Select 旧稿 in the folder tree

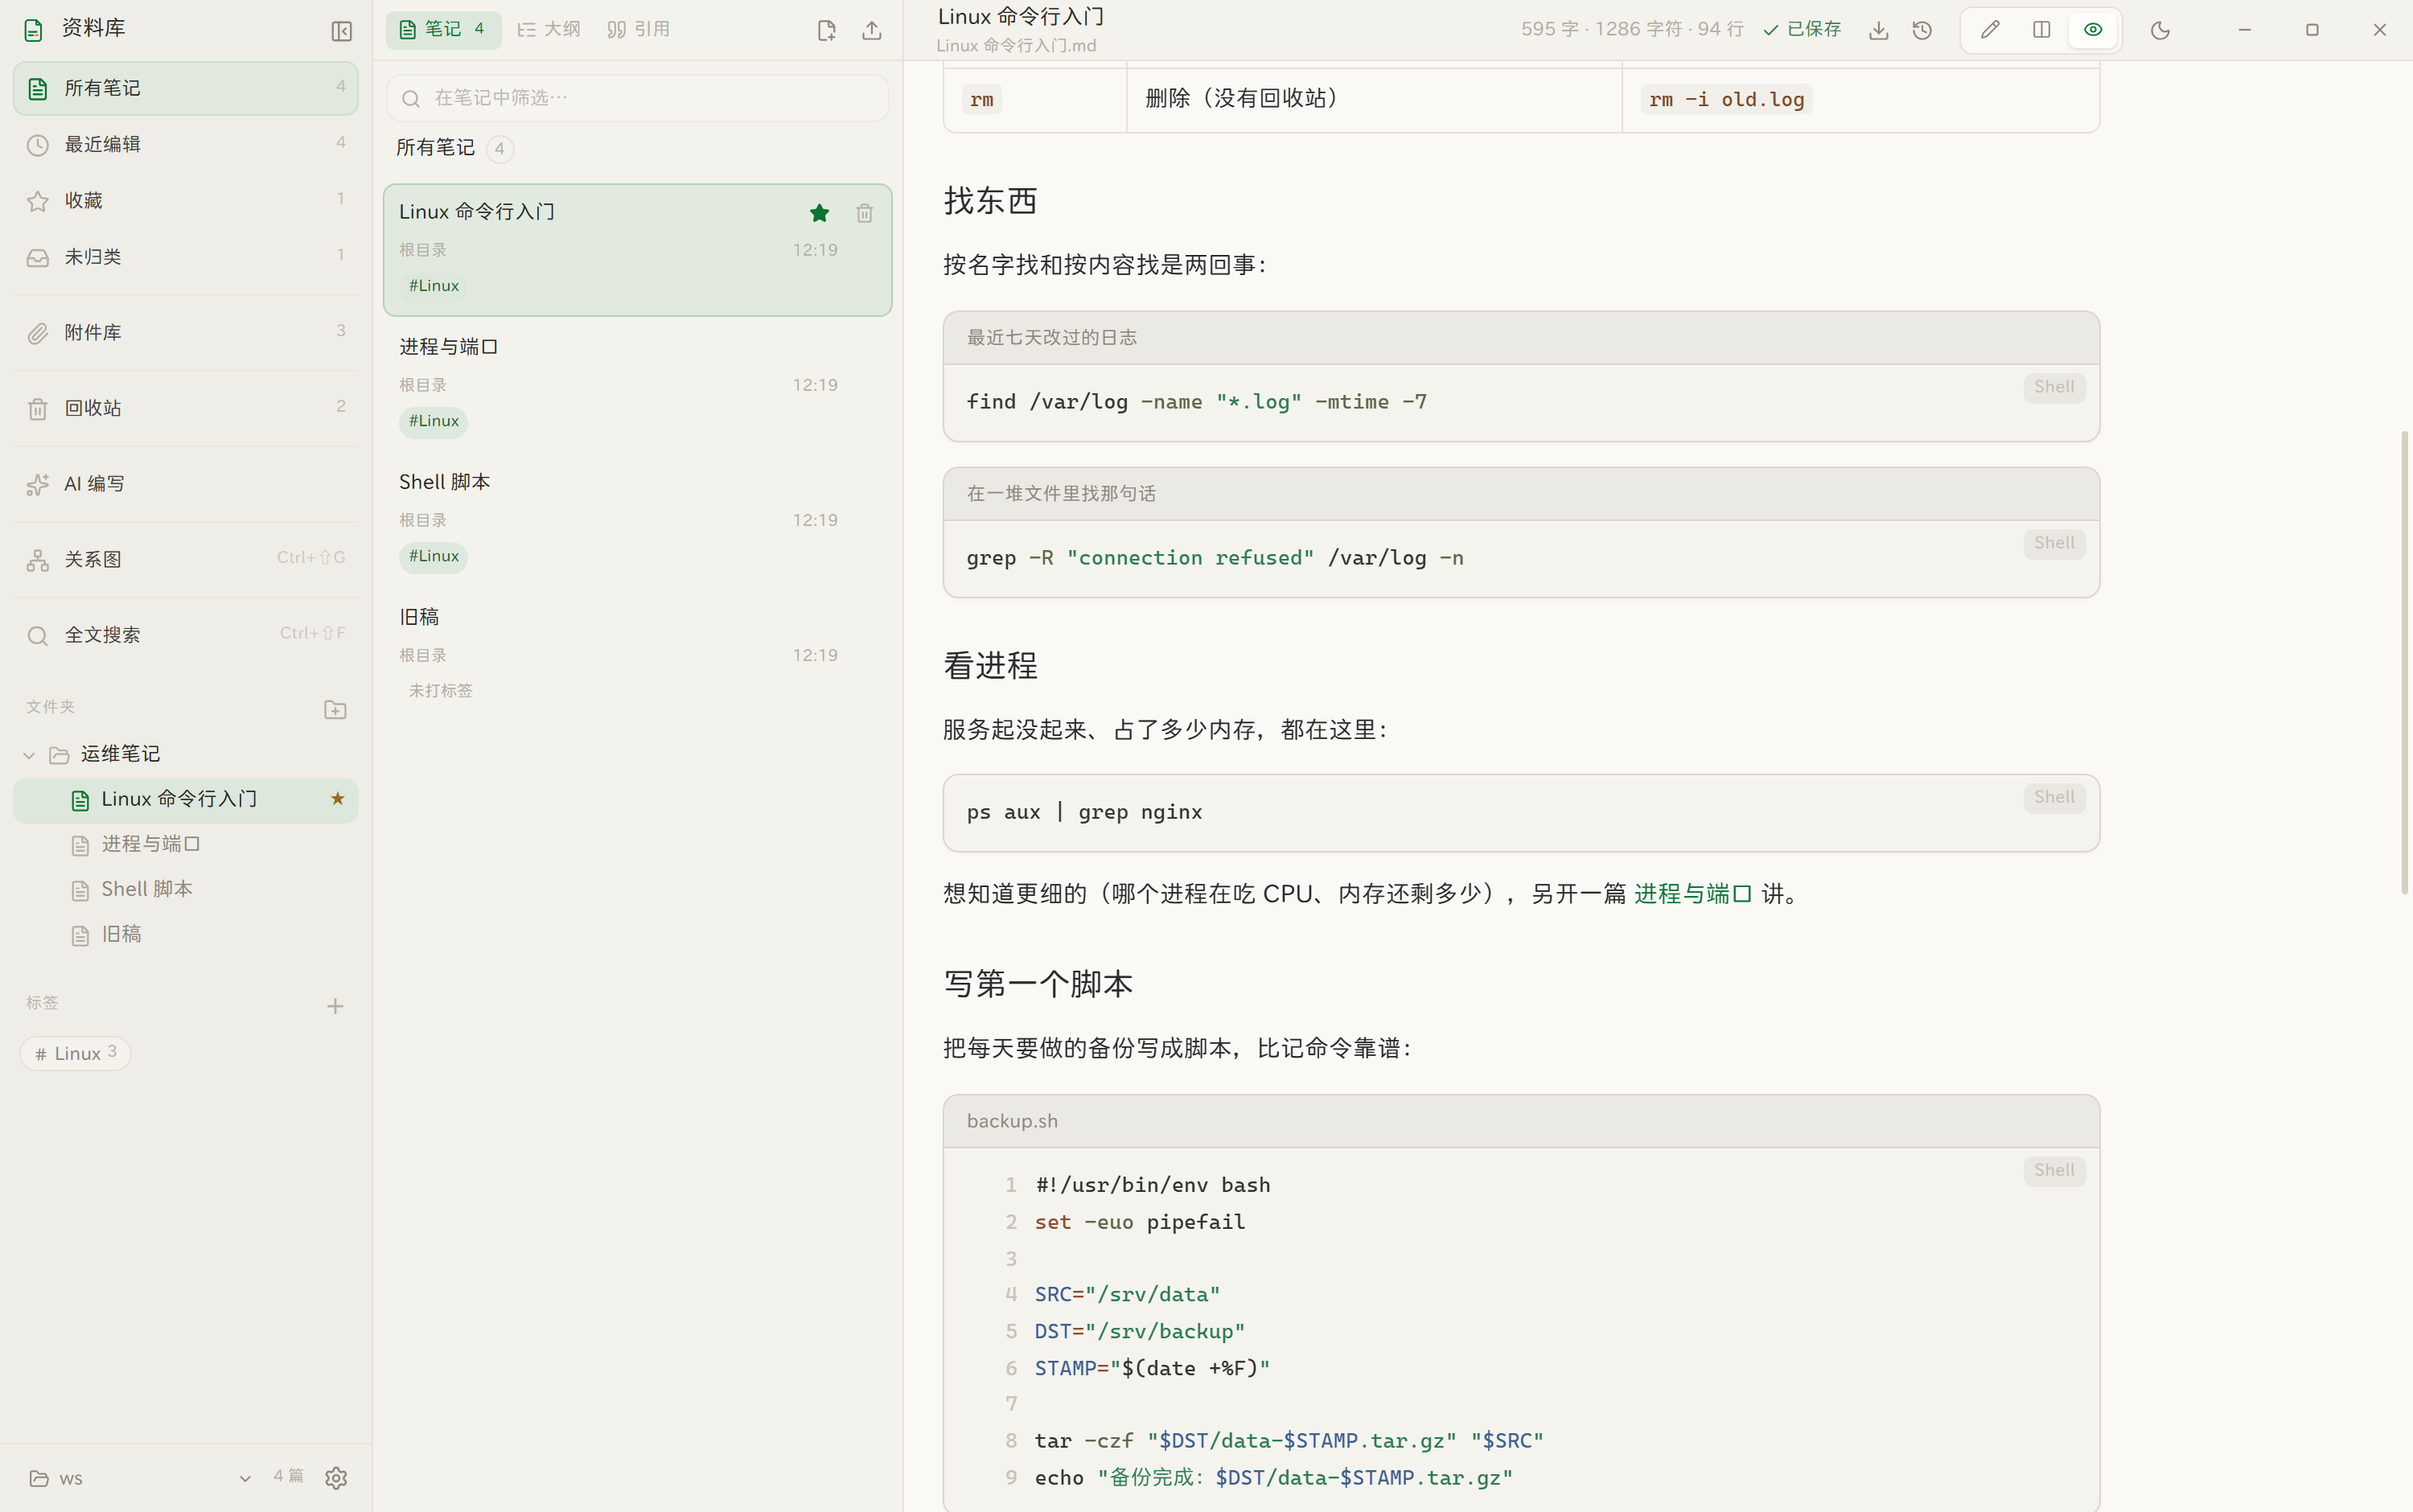[x=186, y=935]
